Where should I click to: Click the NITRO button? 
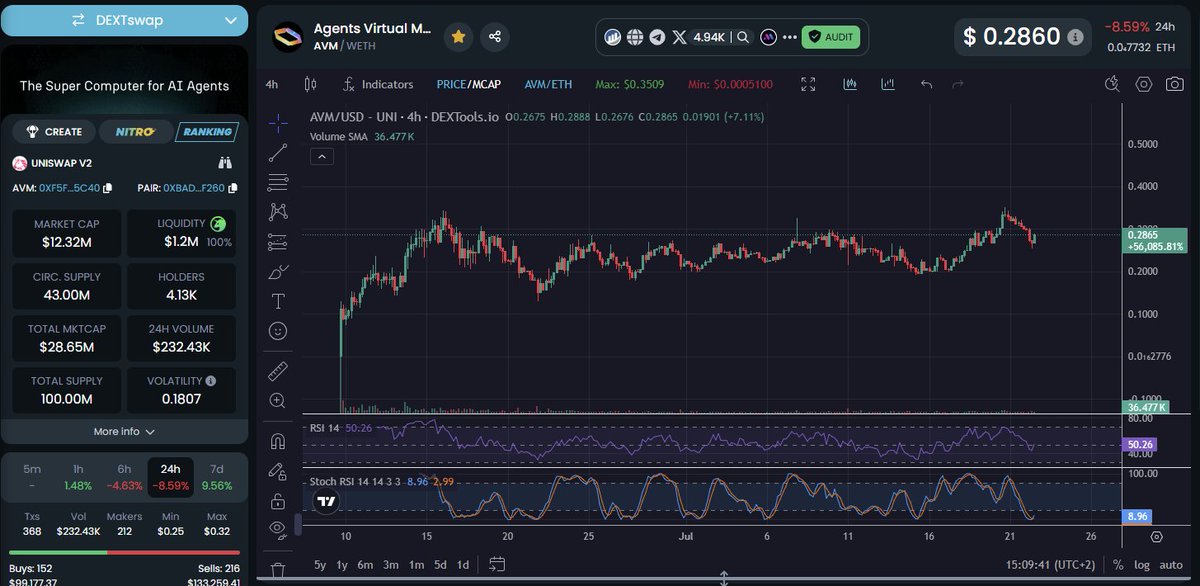134,131
